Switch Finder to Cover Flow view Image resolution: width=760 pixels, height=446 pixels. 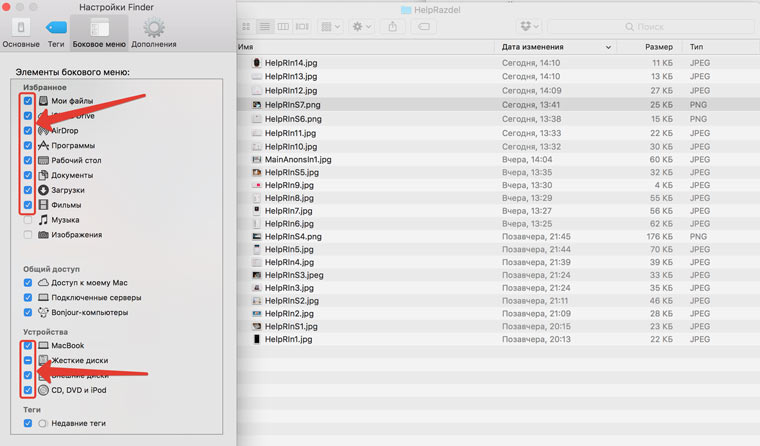302,27
